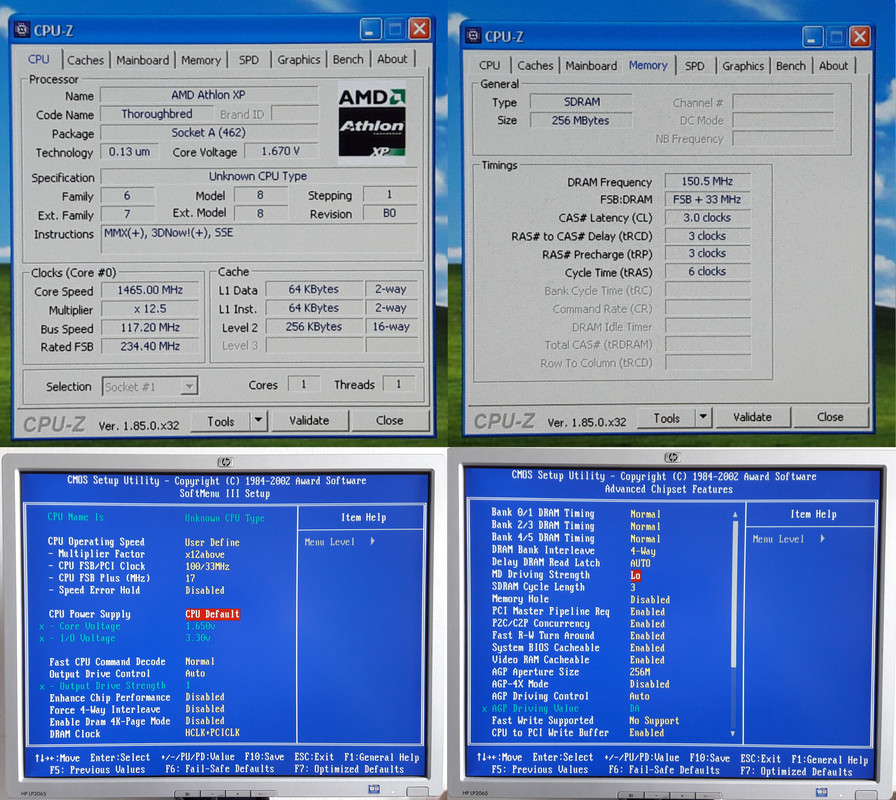Close the left CPU-Z window
Viewport: 896px width, 800px height.
click(419, 28)
